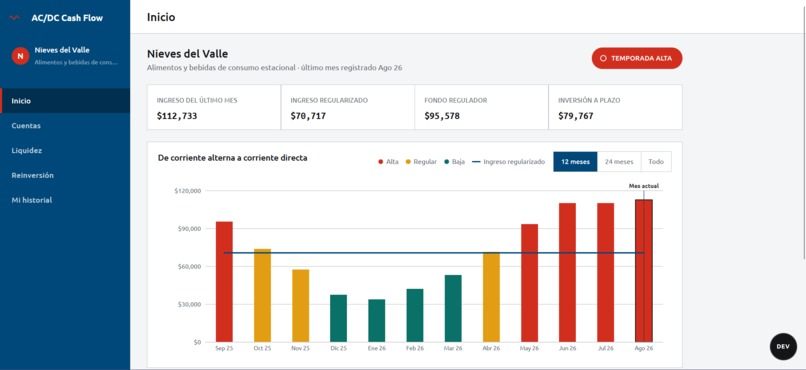Click the INVERSIÓN A PLAZO card
Image resolution: width=806 pixels, height=370 pixels.
[615, 107]
